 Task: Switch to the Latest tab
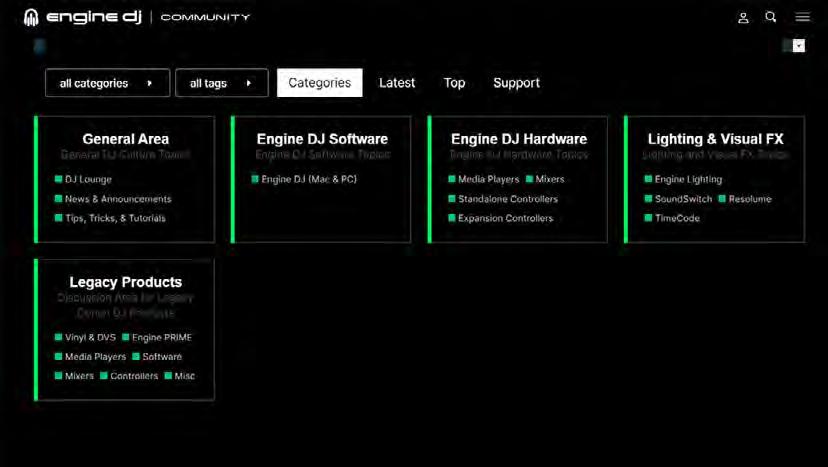(397, 83)
